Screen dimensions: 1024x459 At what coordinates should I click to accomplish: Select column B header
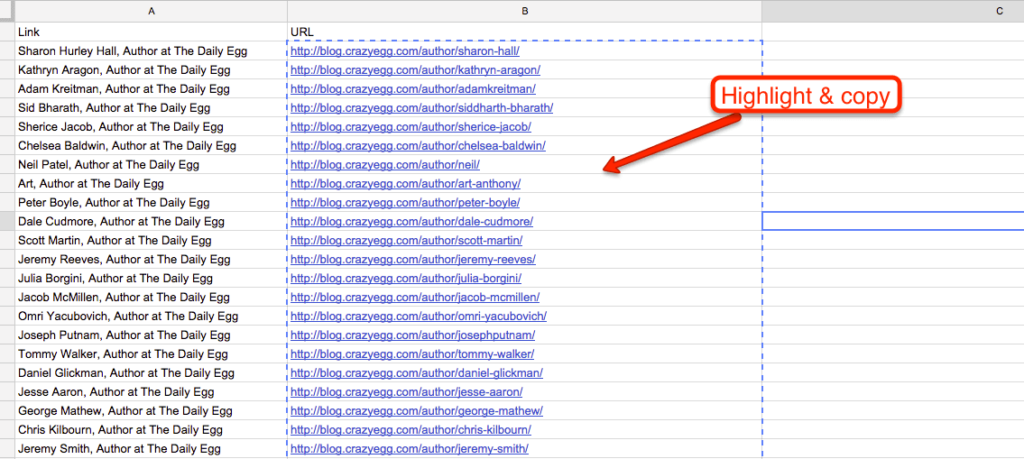coord(524,11)
